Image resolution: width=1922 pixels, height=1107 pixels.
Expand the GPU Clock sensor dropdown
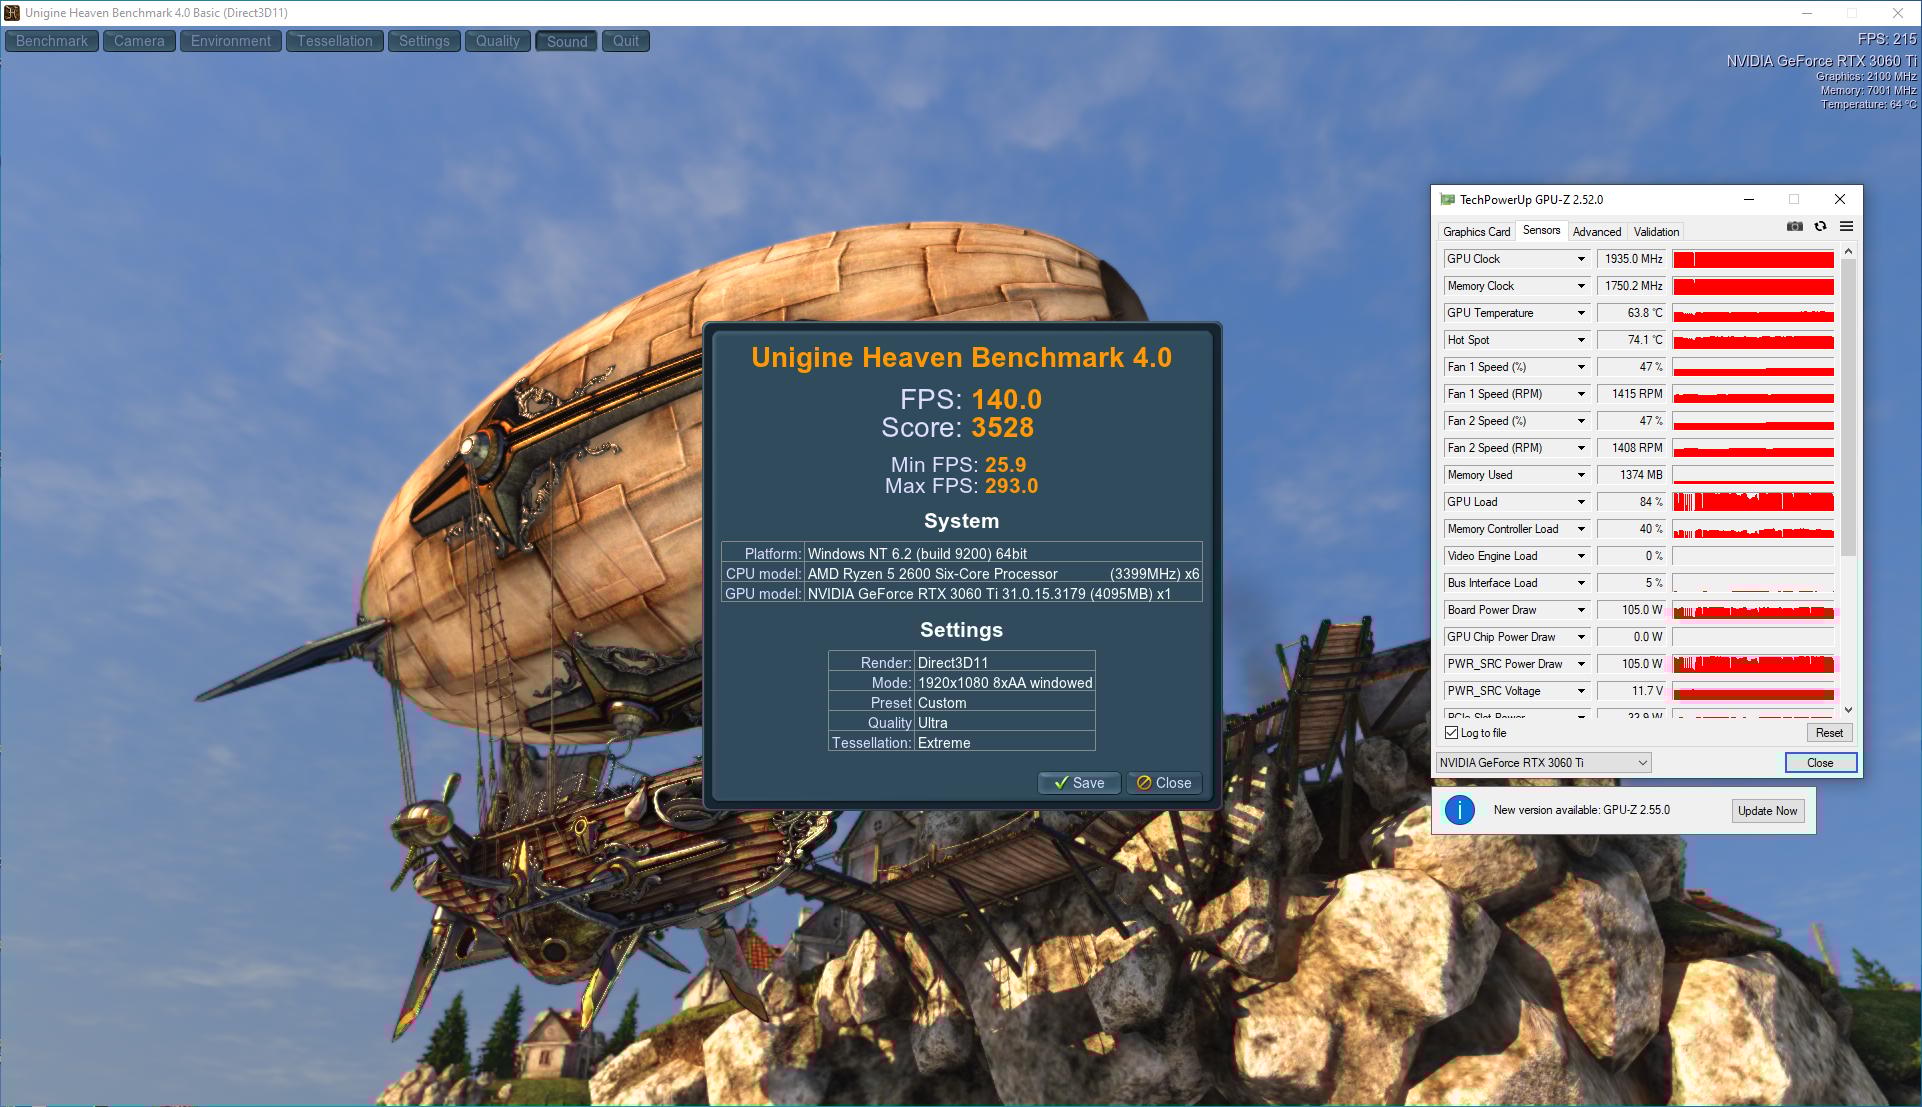[1581, 259]
